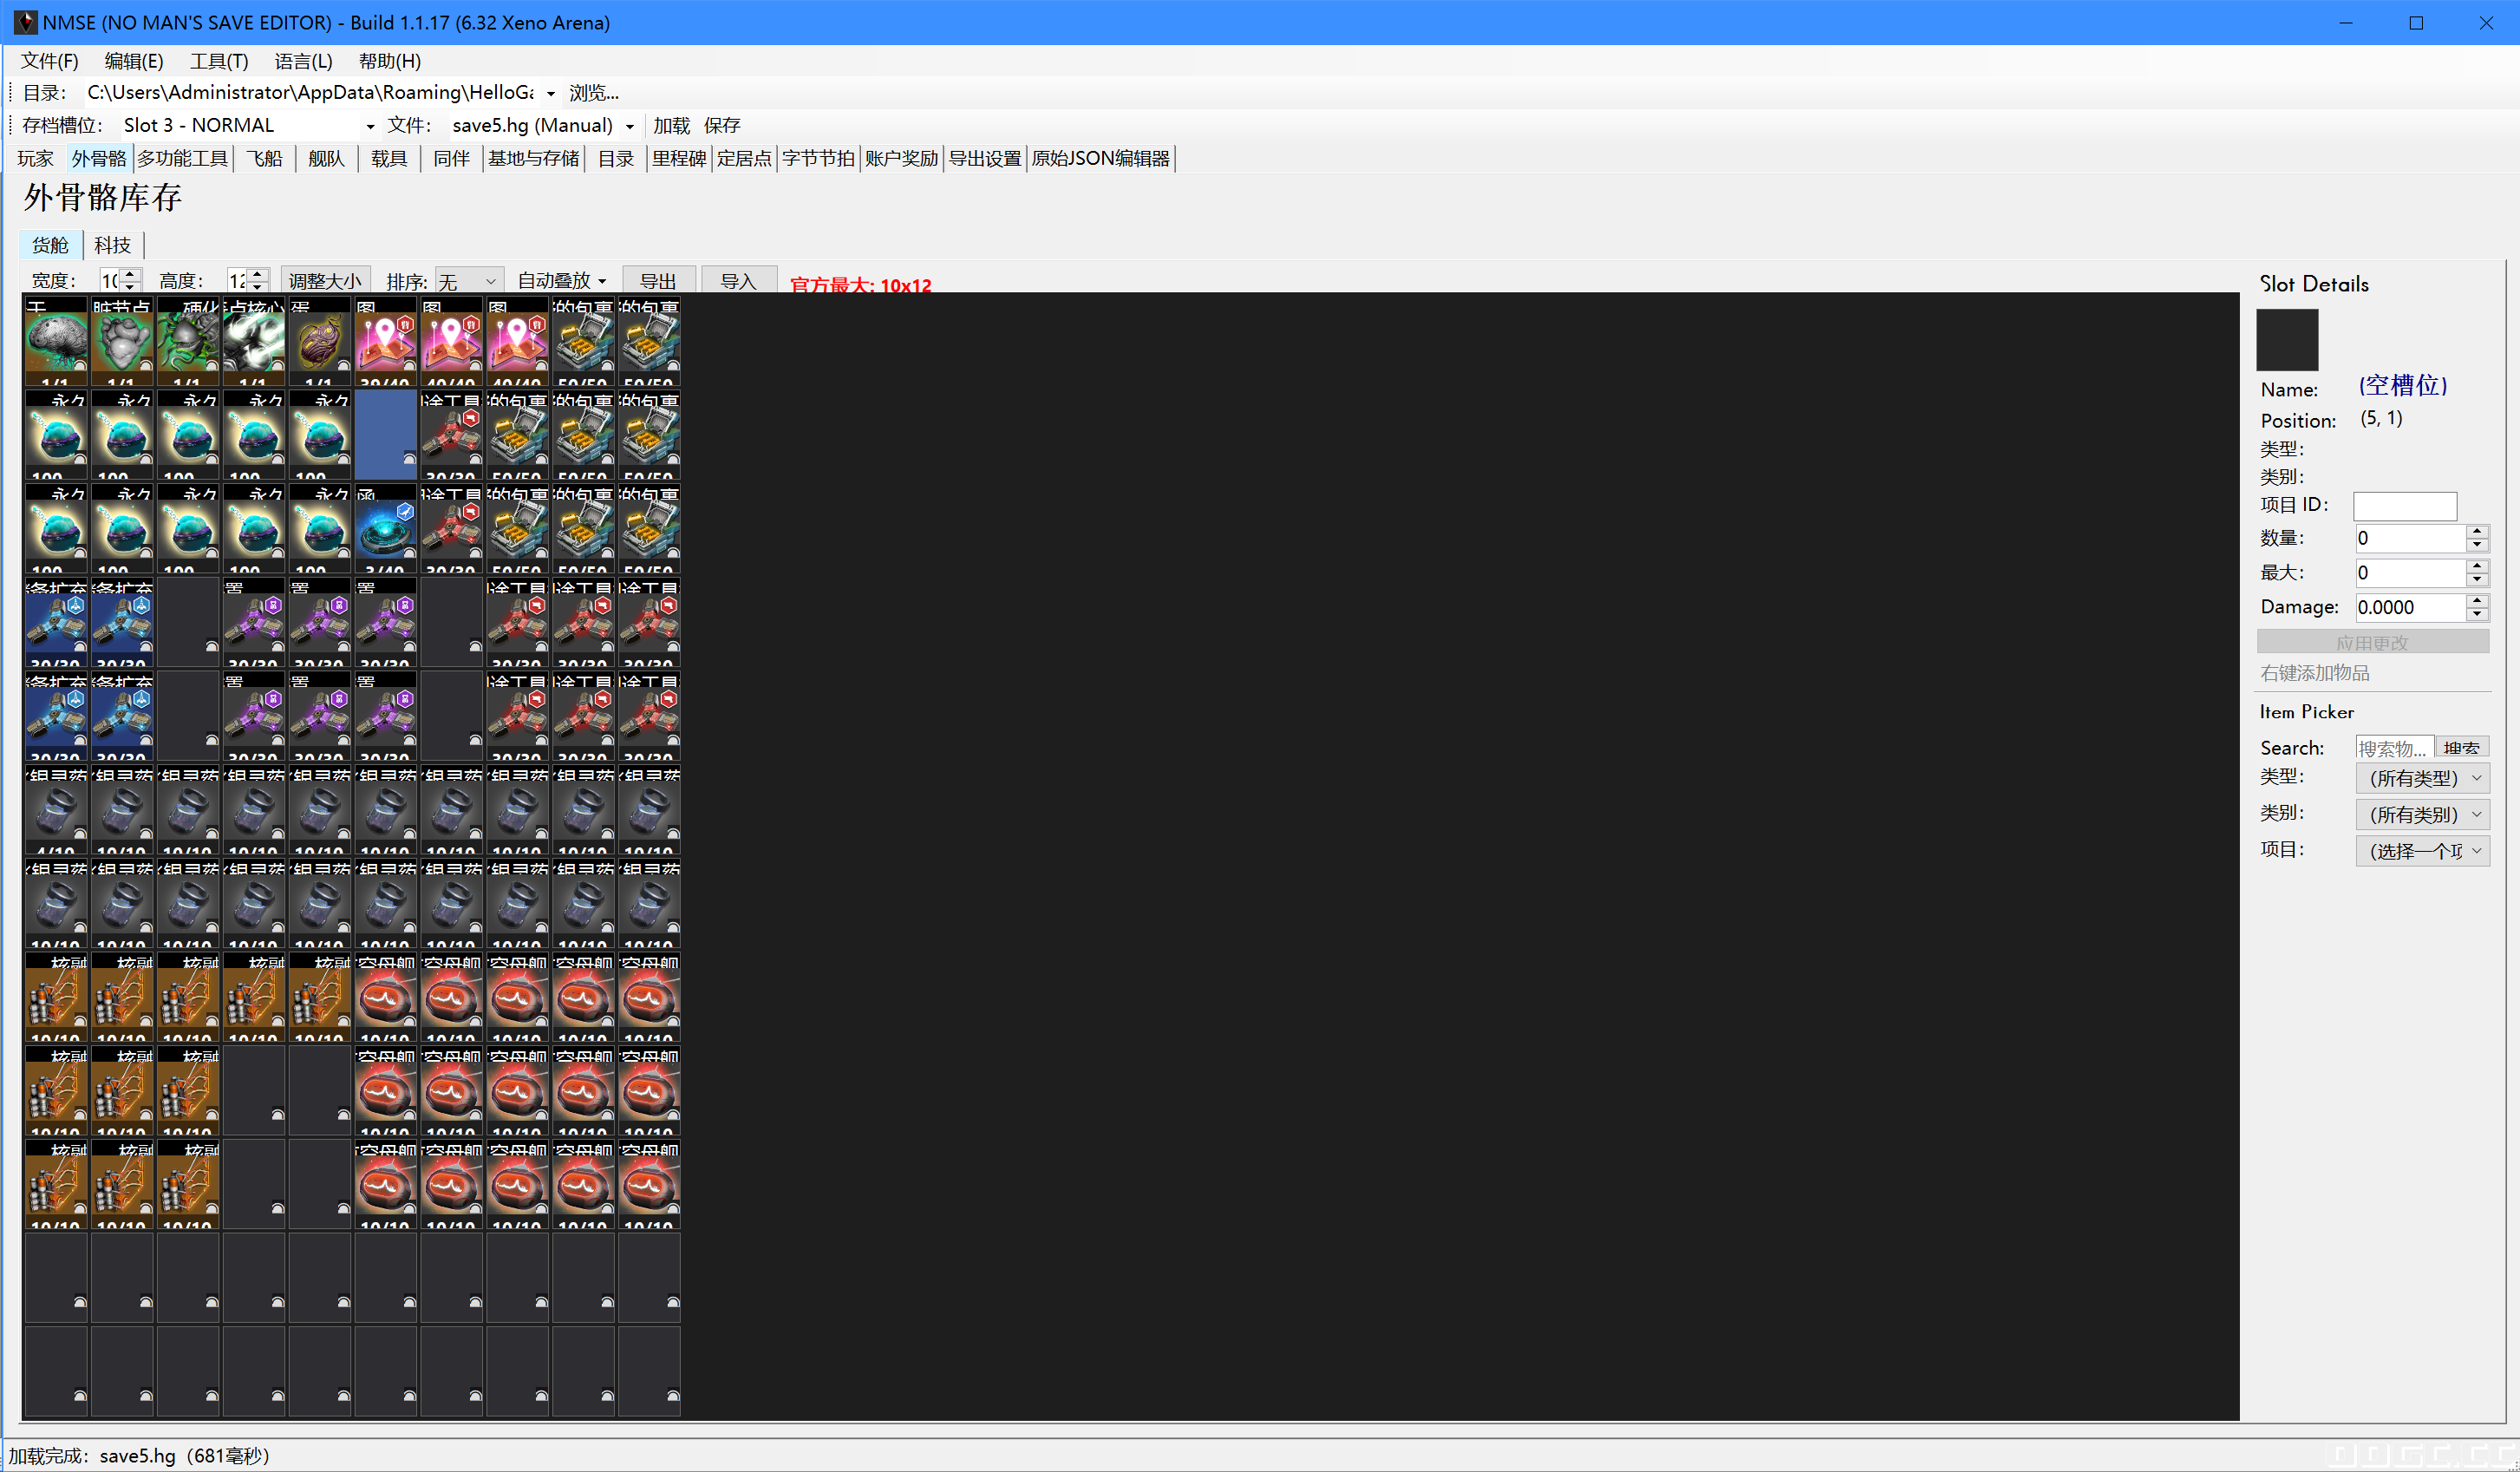Click the Slot Details preview thumbnail
Viewport: 2520px width, 1472px height.
pos(2286,339)
